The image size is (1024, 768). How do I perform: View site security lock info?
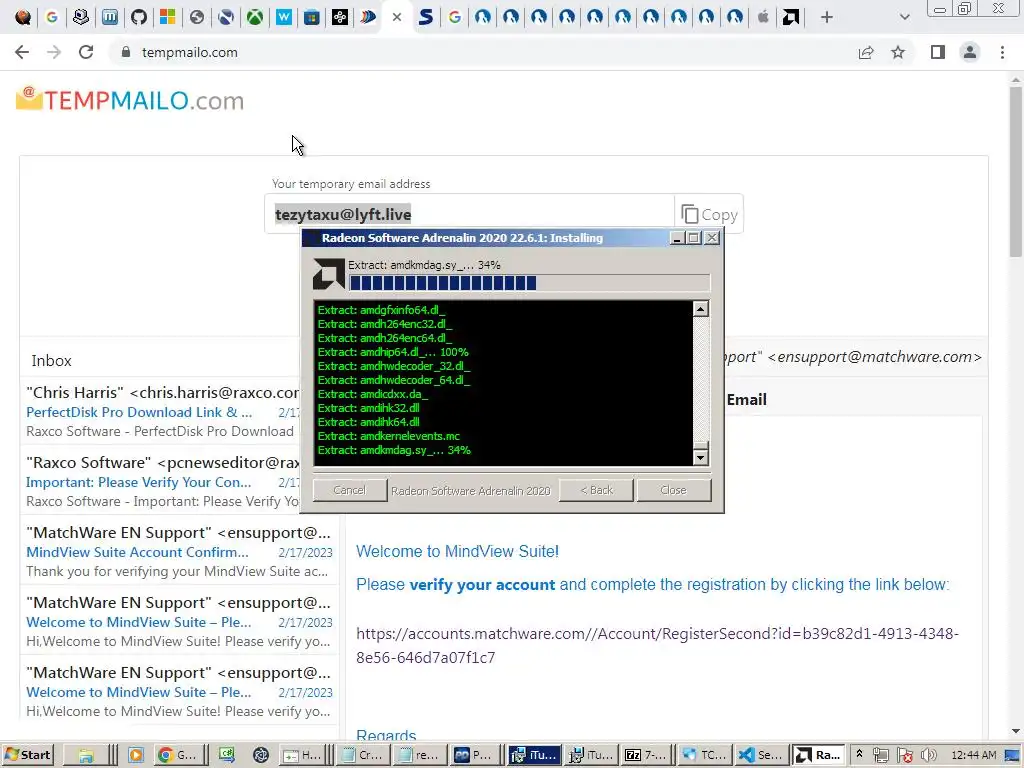(x=126, y=52)
